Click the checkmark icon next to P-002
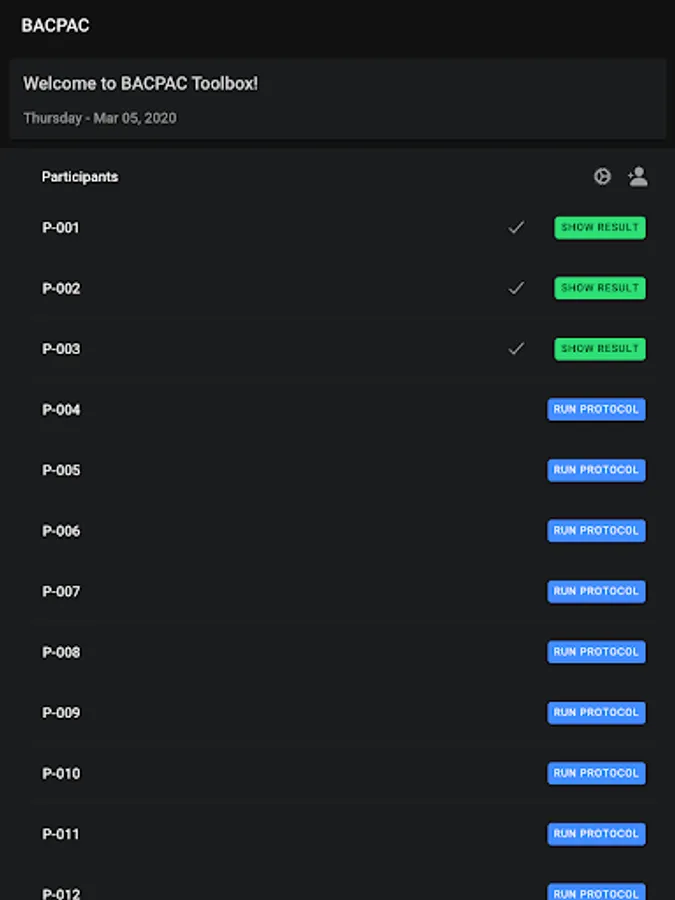Viewport: 675px width, 900px height. (x=516, y=288)
